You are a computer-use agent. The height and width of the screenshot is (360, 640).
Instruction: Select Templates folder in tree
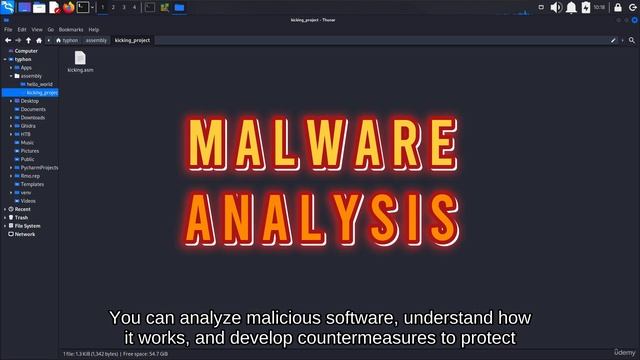(x=32, y=184)
